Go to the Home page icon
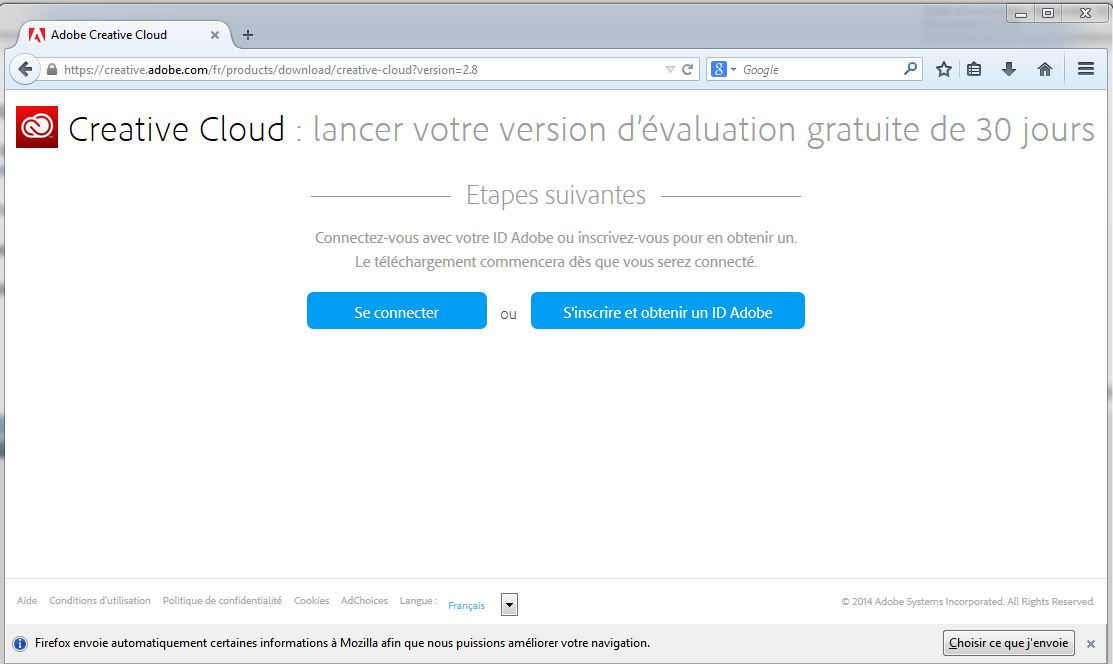The width and height of the screenshot is (1113, 664). click(x=1045, y=69)
